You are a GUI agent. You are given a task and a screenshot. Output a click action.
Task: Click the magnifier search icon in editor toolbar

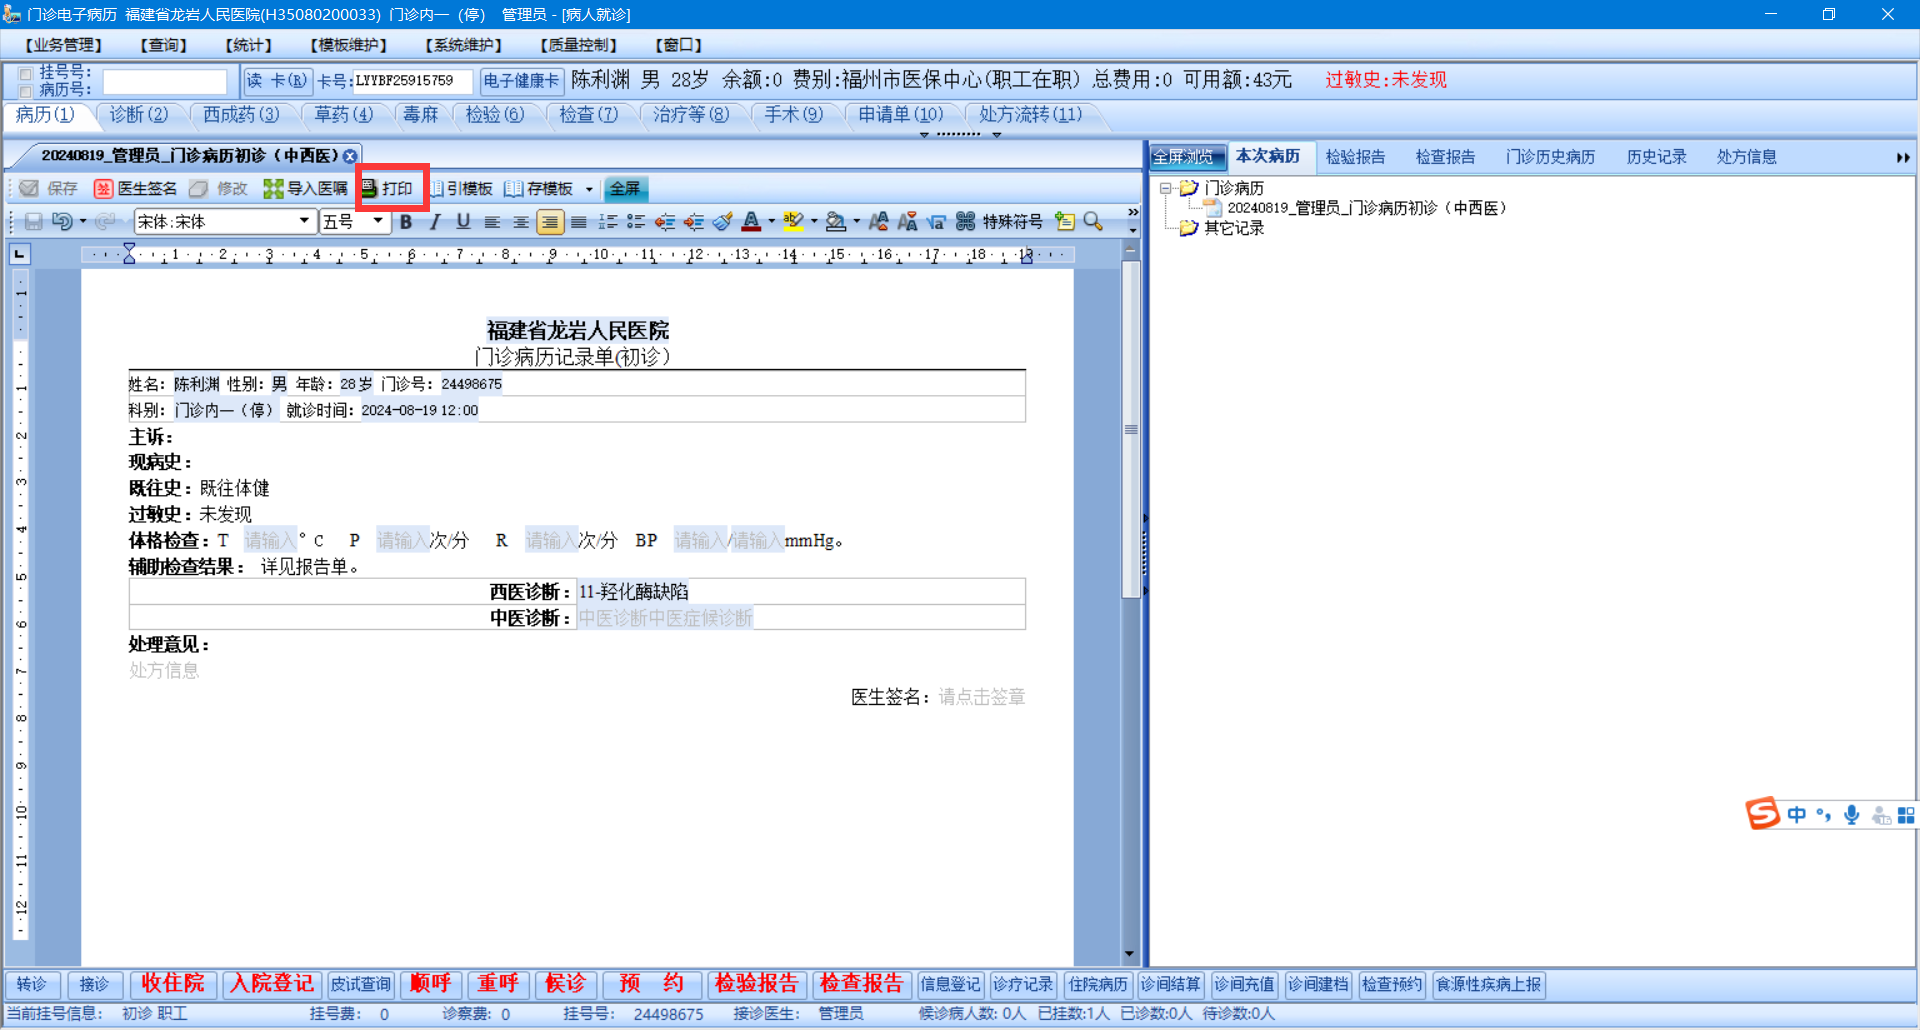click(1093, 222)
